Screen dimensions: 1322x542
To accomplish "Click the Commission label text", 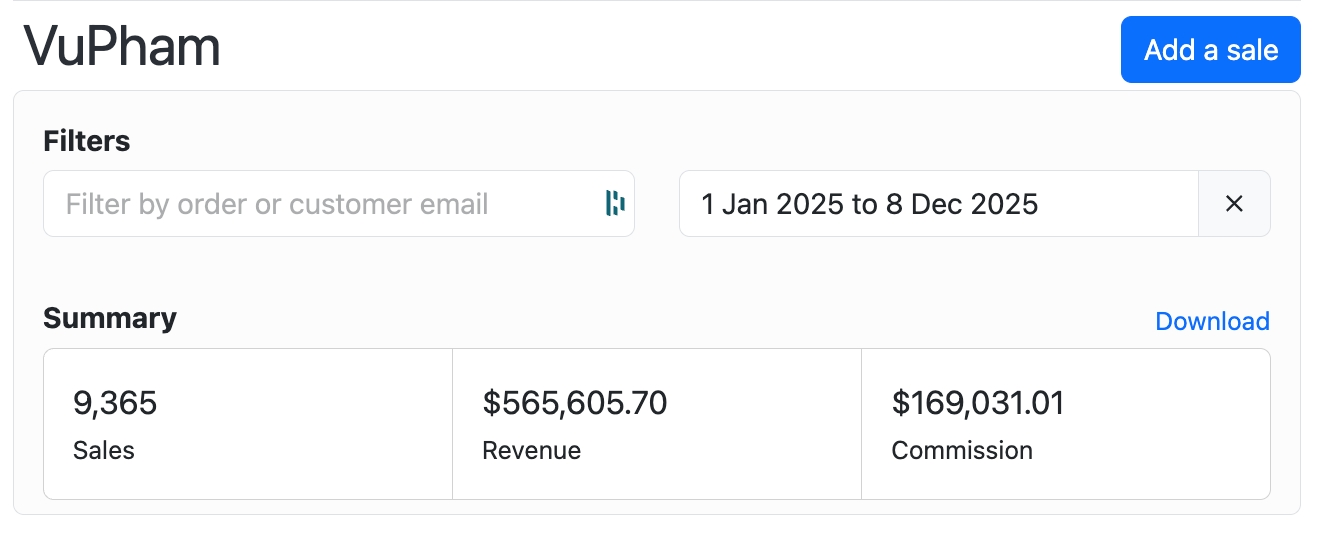I will coord(962,450).
